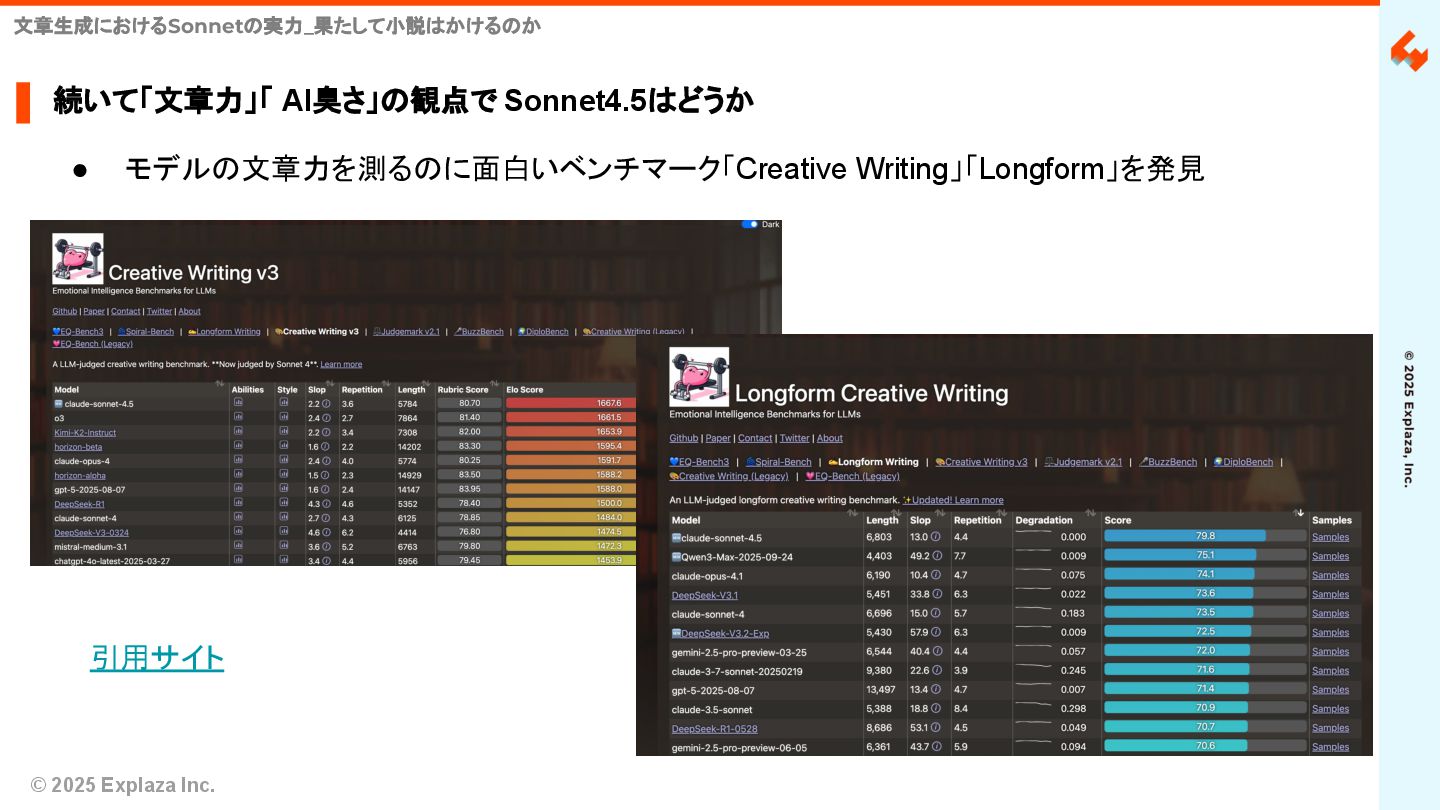Screen dimensions: 1440x810
Task: Click Slop info icon for claude-3.5-sonnet
Action: point(937,708)
